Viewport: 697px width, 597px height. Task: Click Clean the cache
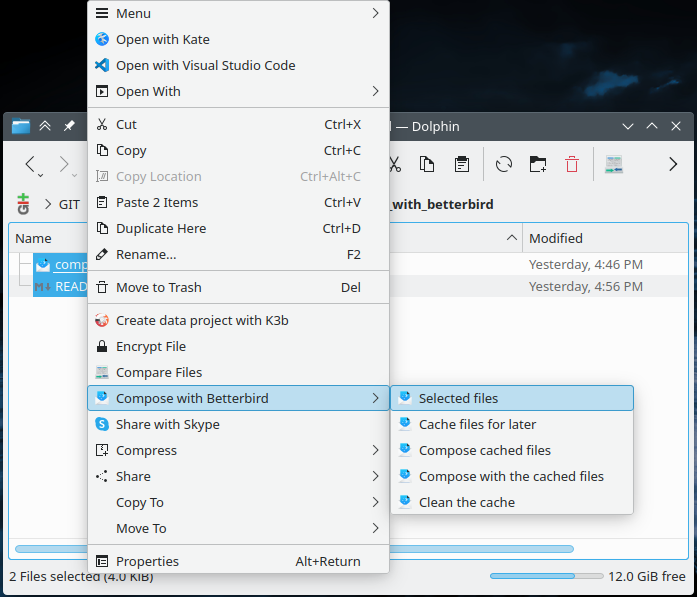click(512, 502)
